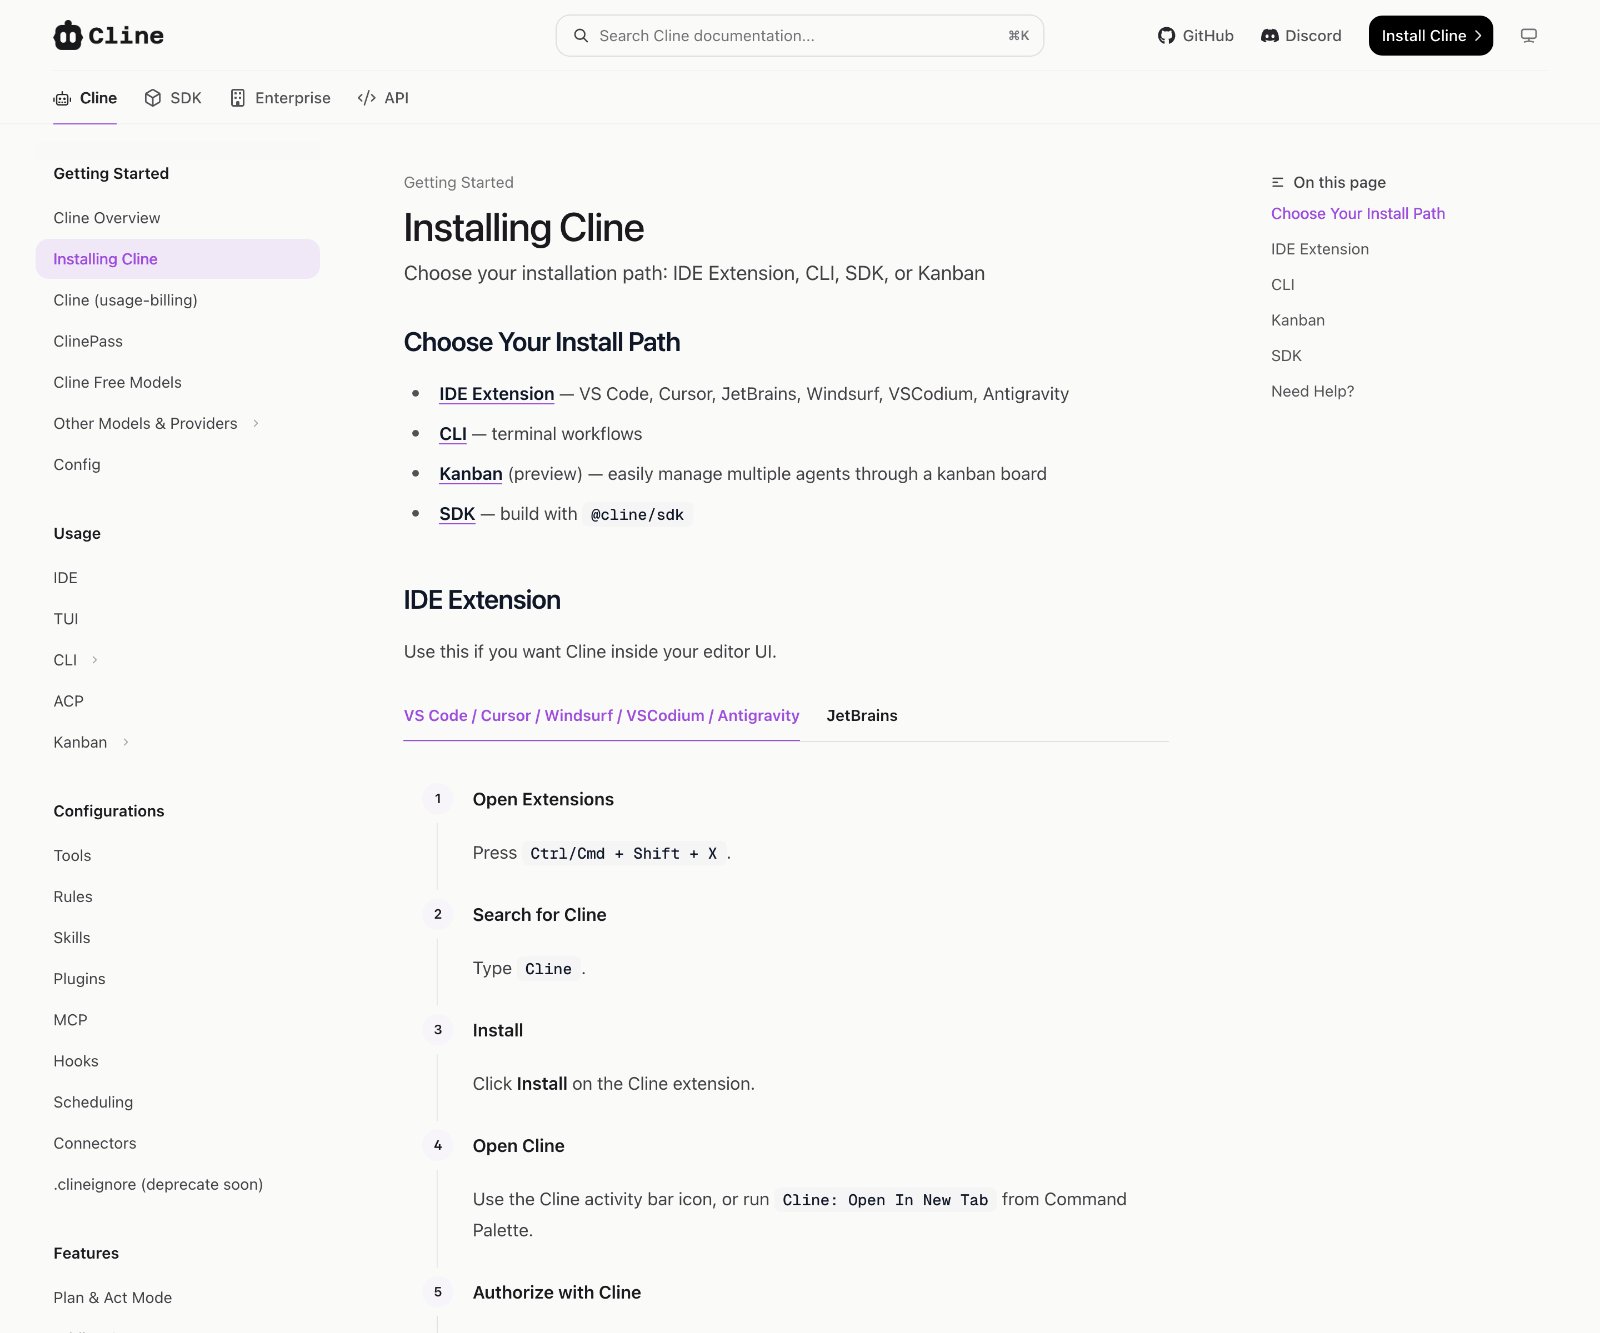The height and width of the screenshot is (1333, 1600).
Task: Select Installing Cline in sidebar
Action: (x=178, y=259)
